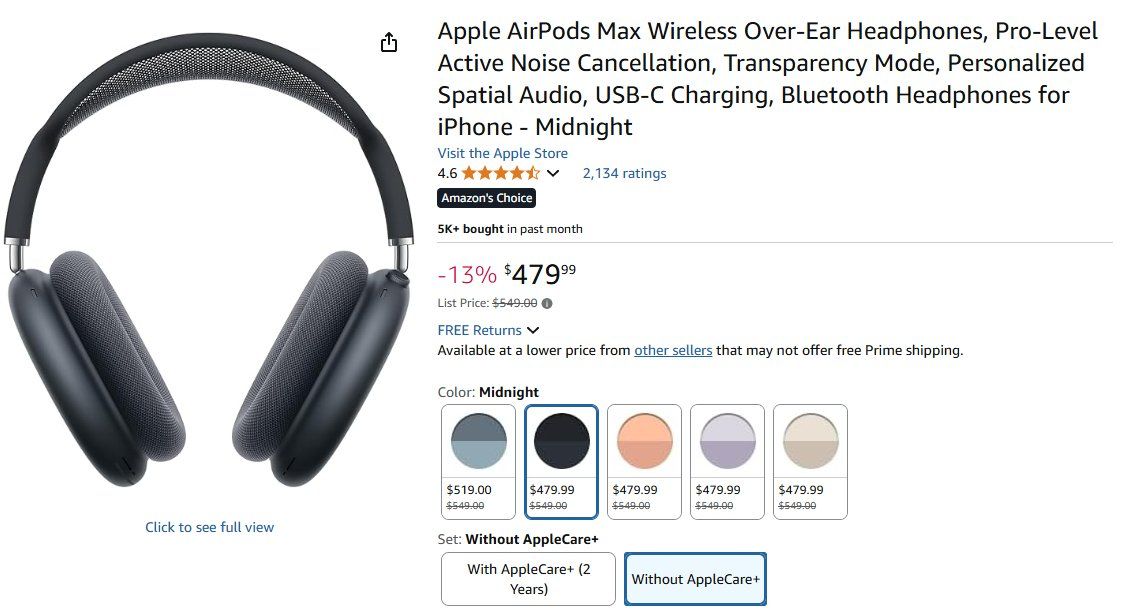This screenshot has height=615, width=1137.
Task: Click the share icon above product image
Action: [389, 42]
